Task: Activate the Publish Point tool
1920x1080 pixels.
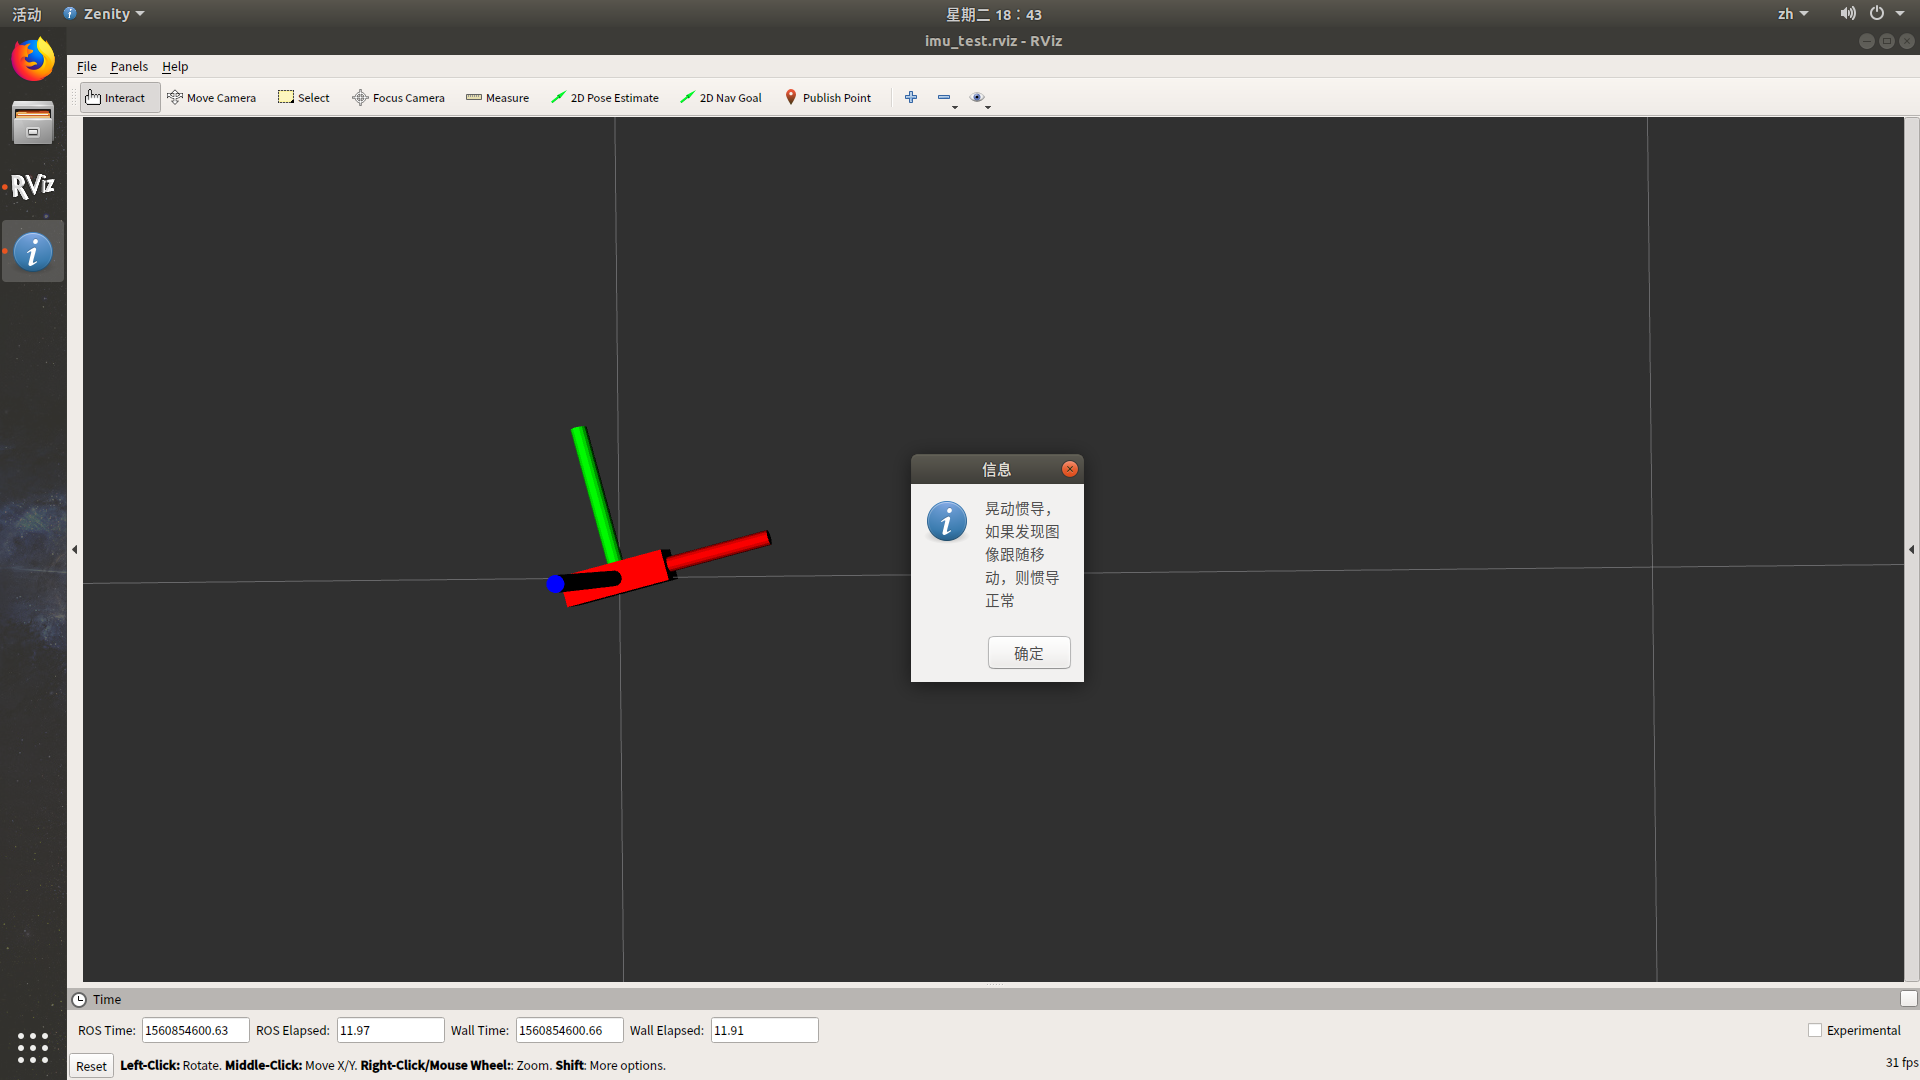Action: pyautogui.click(x=828, y=98)
